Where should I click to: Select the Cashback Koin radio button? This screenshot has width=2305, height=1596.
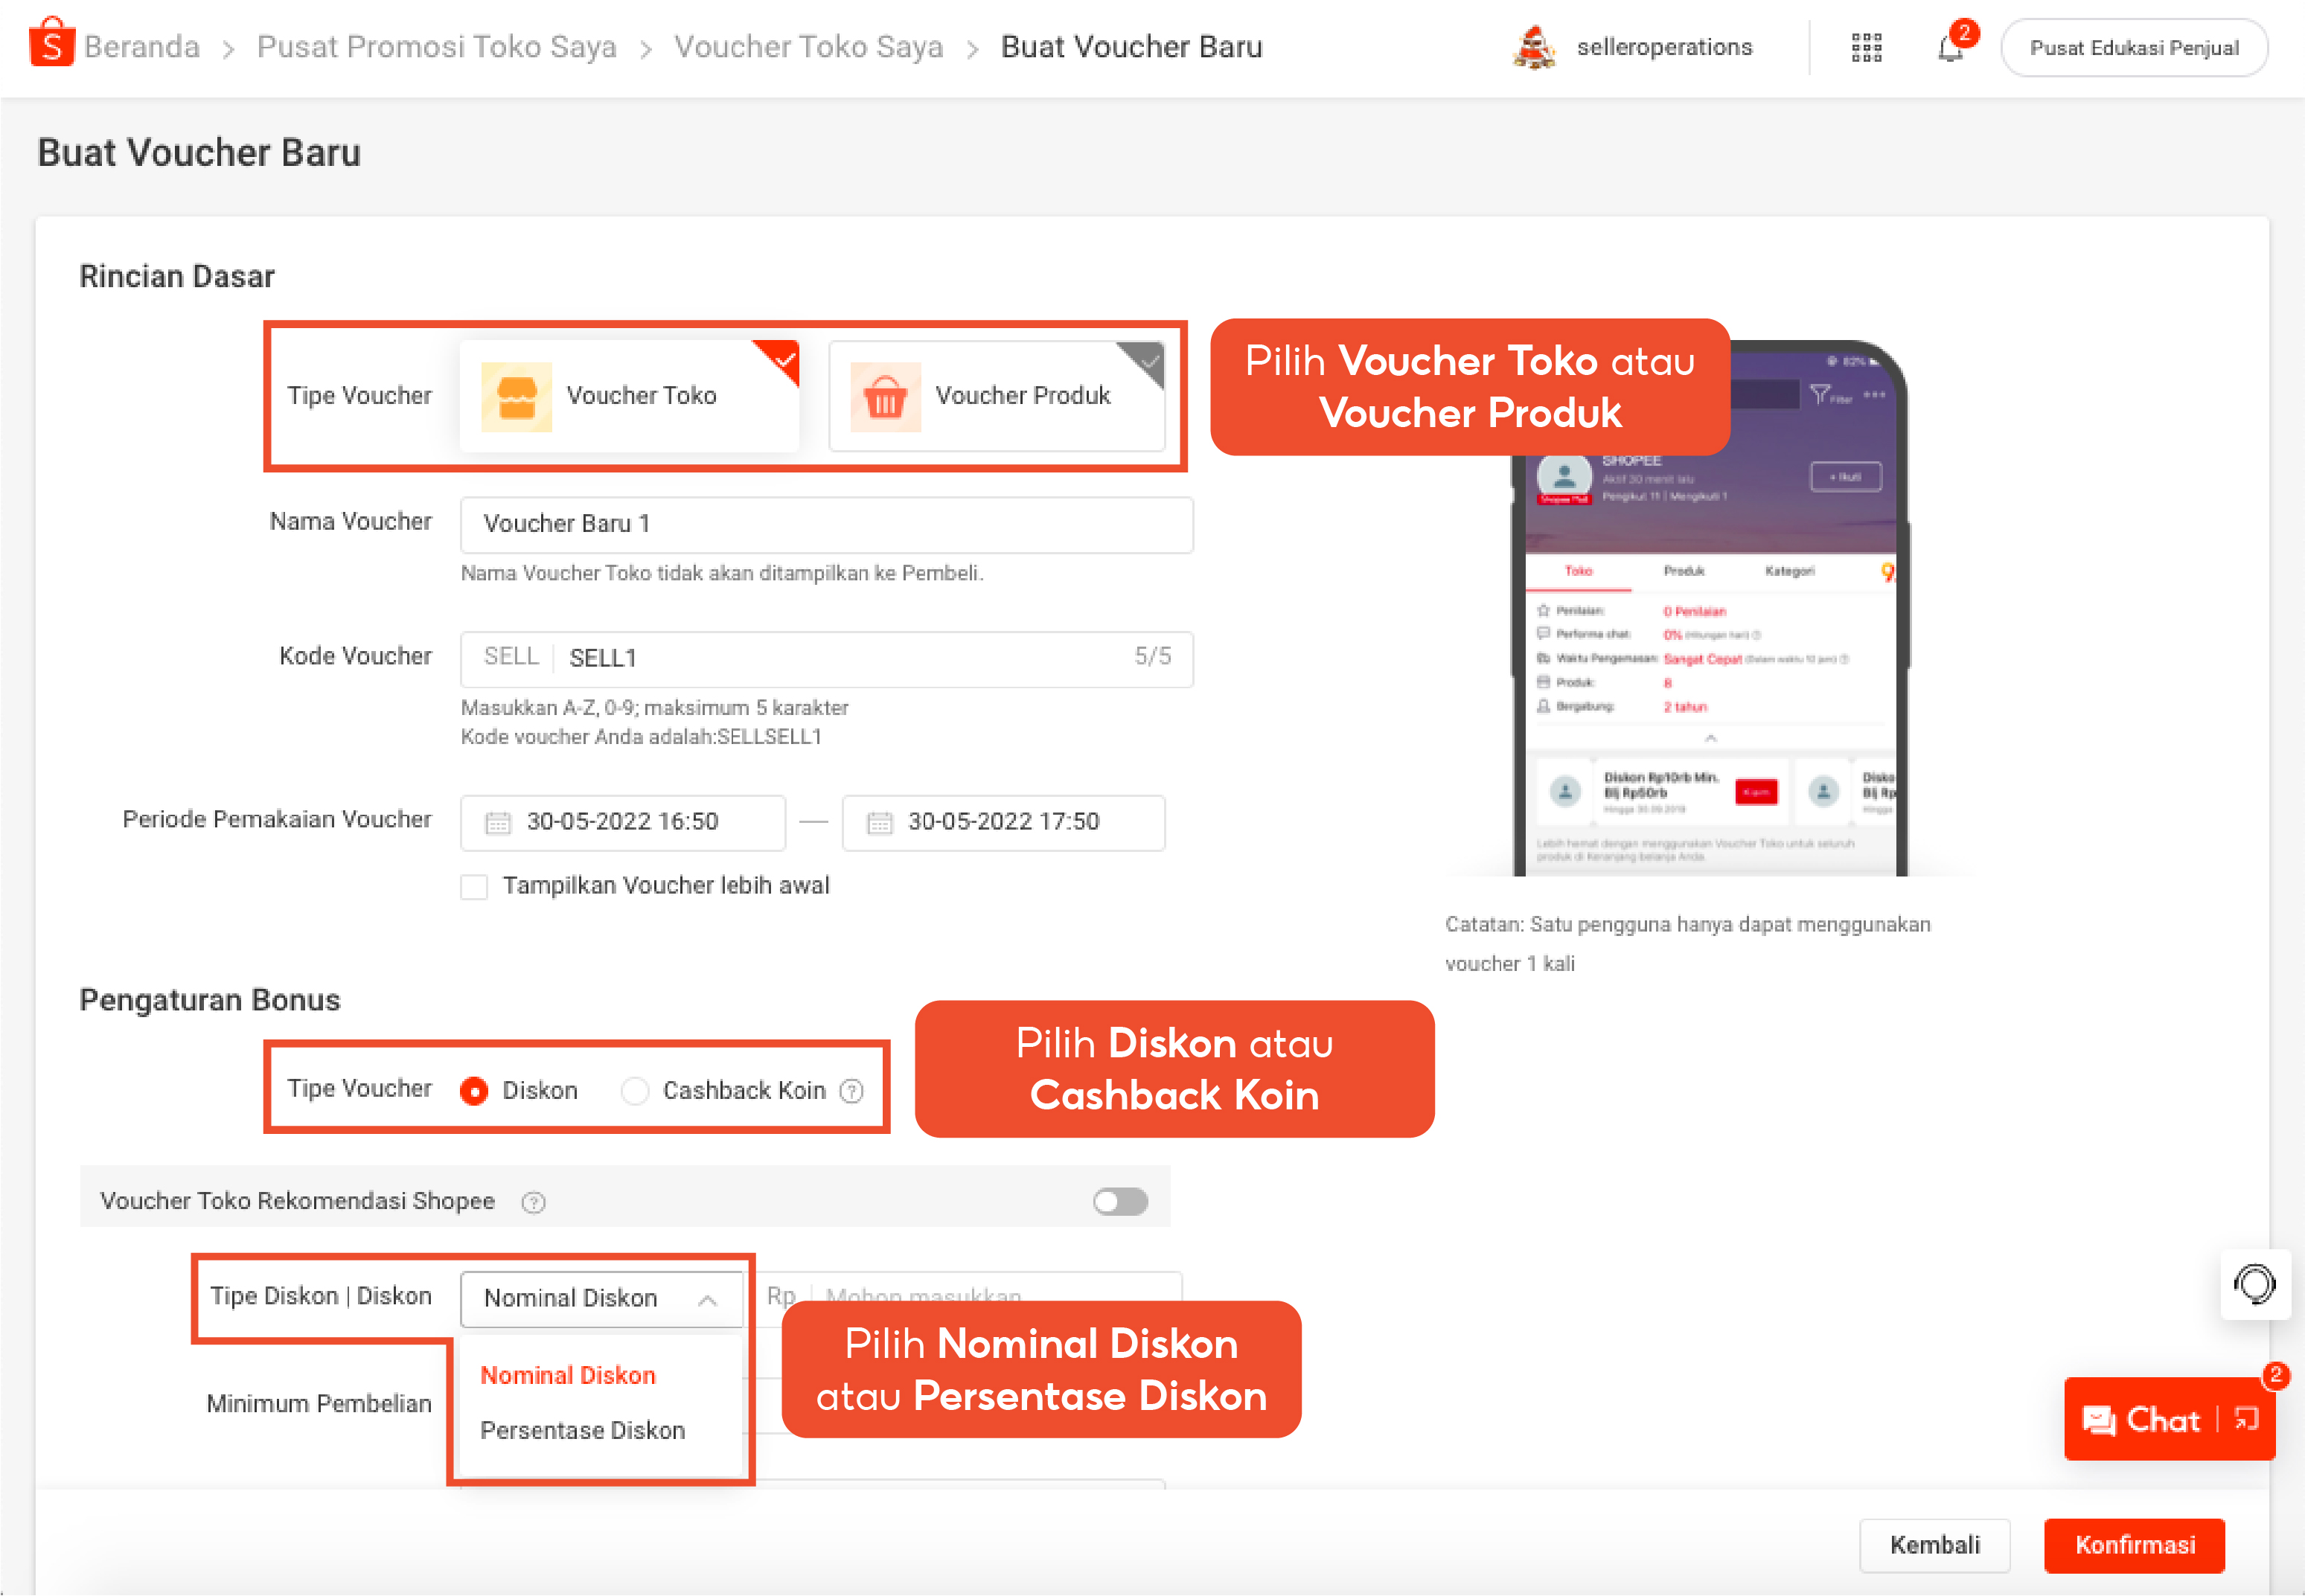pos(635,1091)
